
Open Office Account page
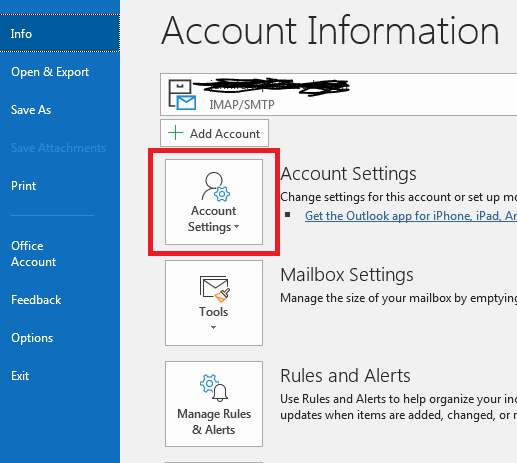[33, 254]
